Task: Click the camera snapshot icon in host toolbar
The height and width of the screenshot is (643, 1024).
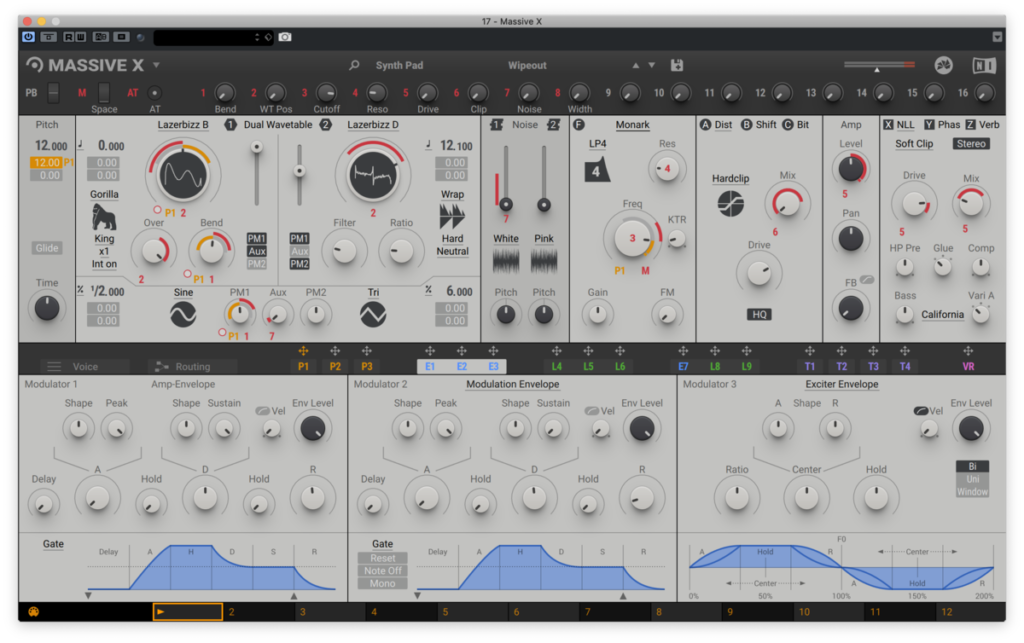Action: pos(285,37)
